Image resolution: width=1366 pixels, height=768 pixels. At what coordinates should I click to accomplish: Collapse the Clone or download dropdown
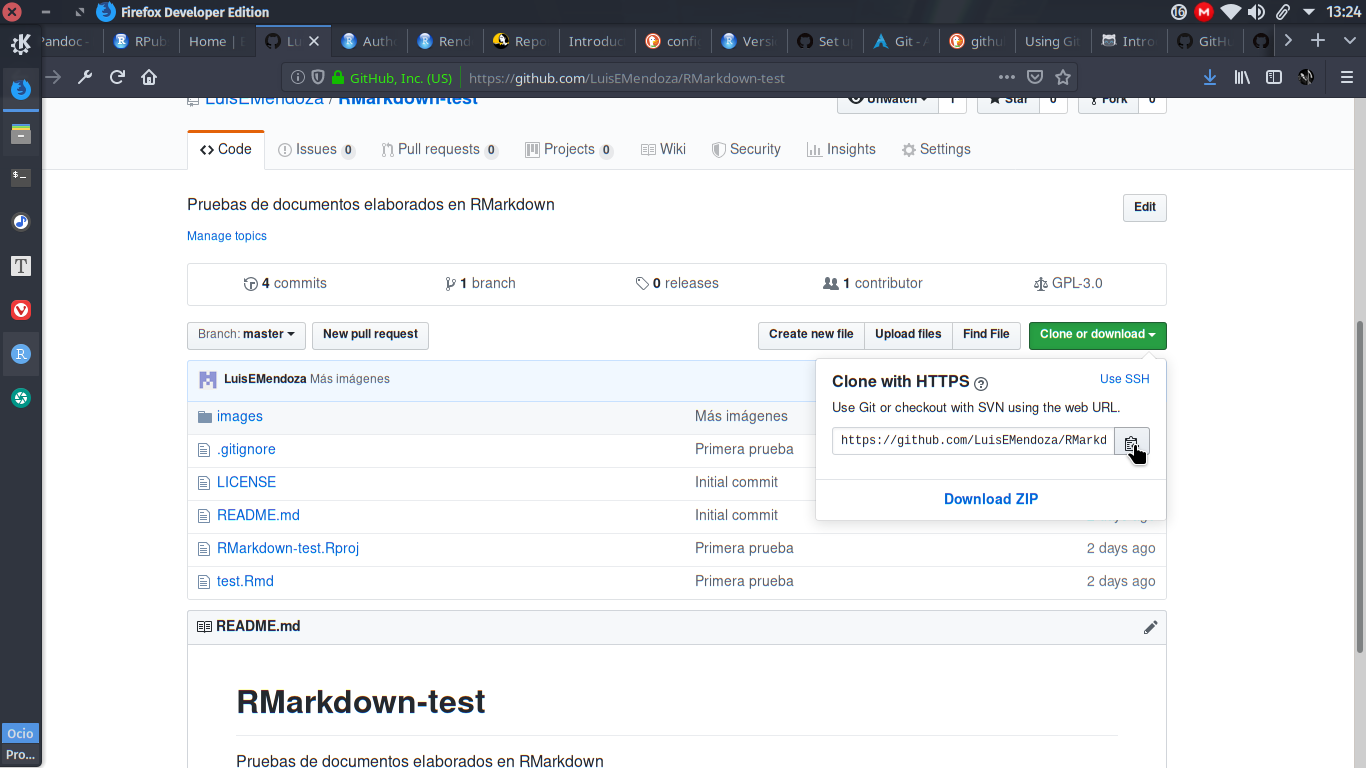tap(1097, 335)
